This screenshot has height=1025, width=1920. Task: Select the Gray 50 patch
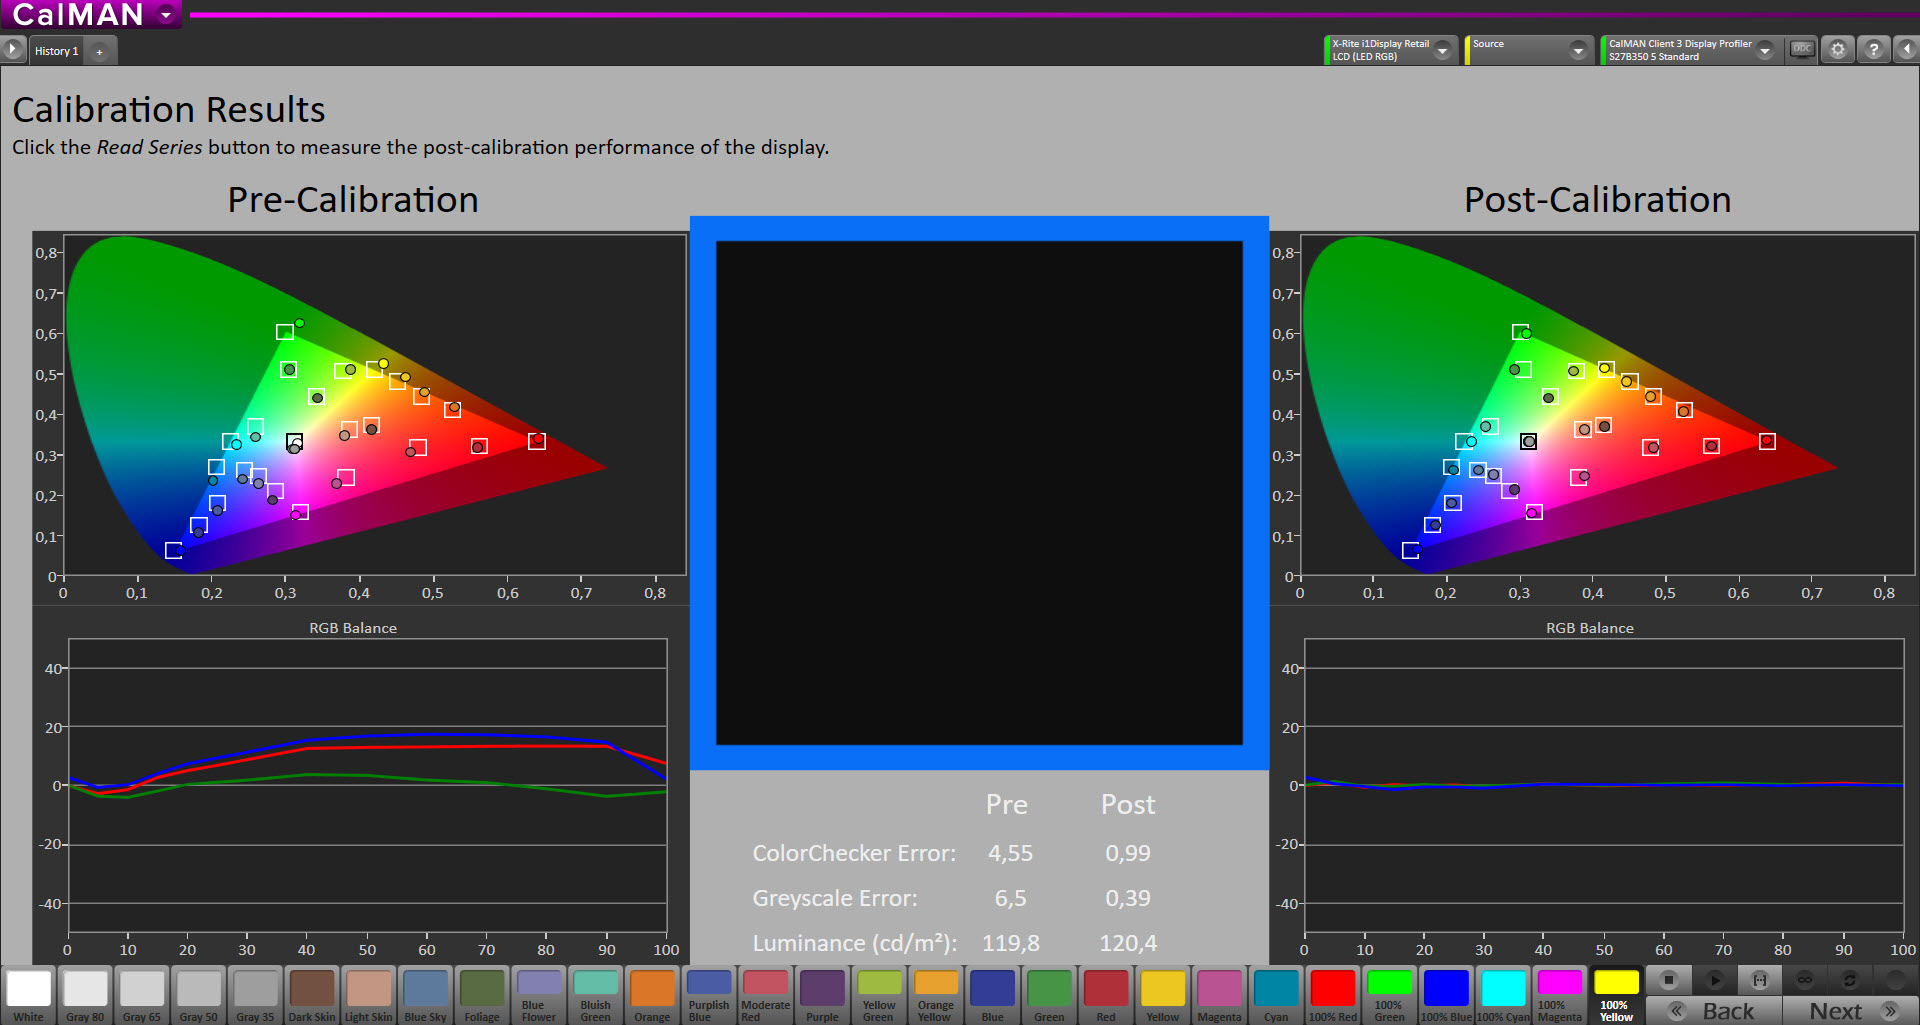199,995
